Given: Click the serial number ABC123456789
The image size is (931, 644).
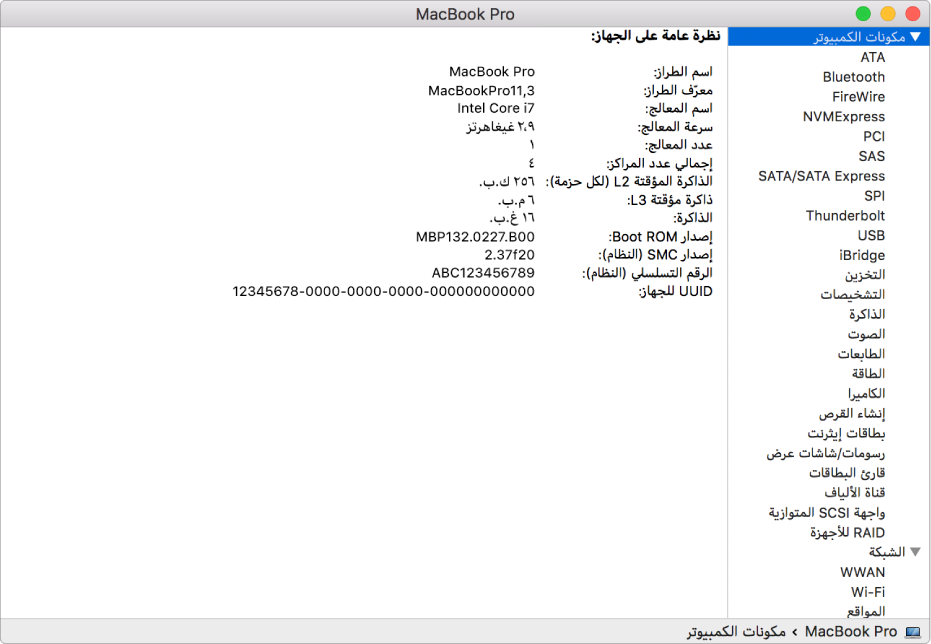Looking at the screenshot, I should pyautogui.click(x=483, y=273).
